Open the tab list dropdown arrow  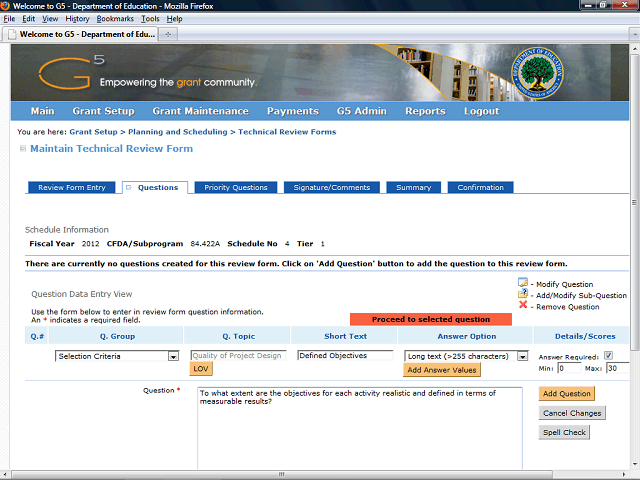[634, 34]
